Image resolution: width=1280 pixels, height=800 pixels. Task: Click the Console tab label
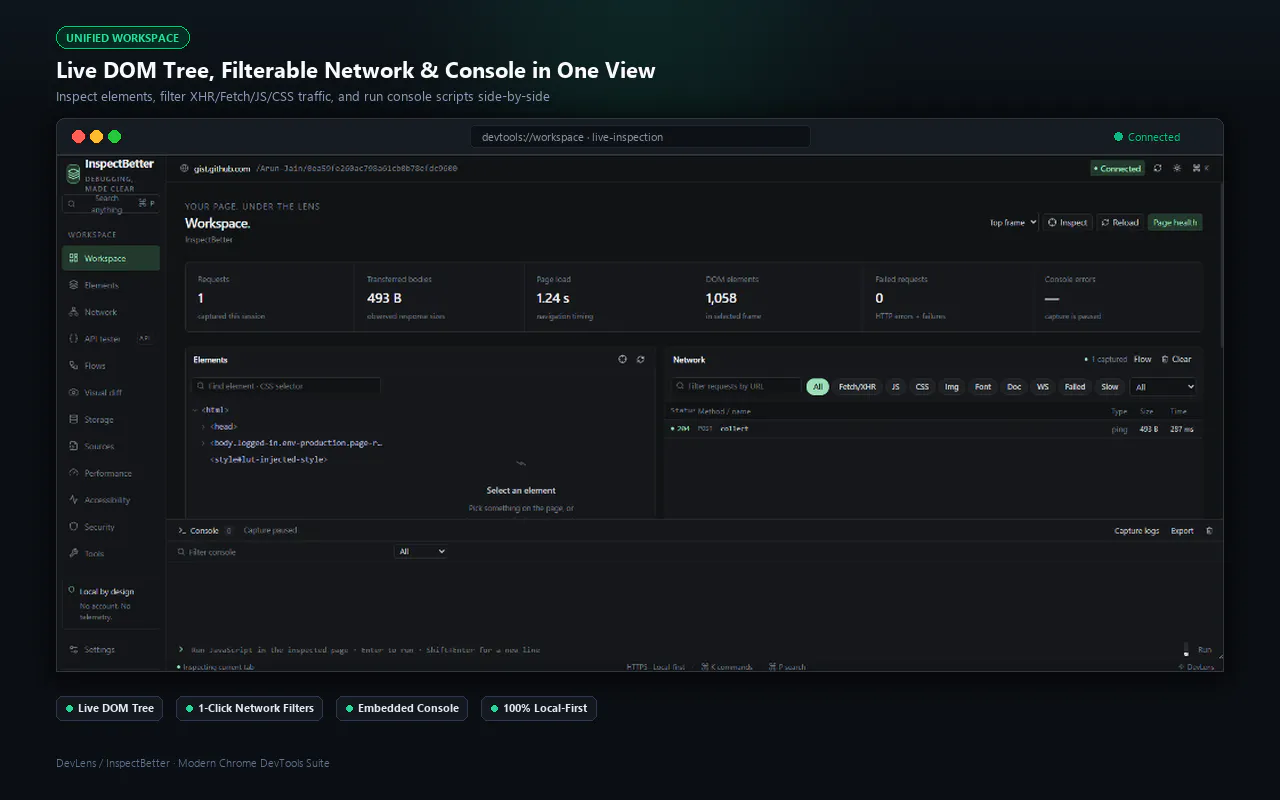[204, 531]
